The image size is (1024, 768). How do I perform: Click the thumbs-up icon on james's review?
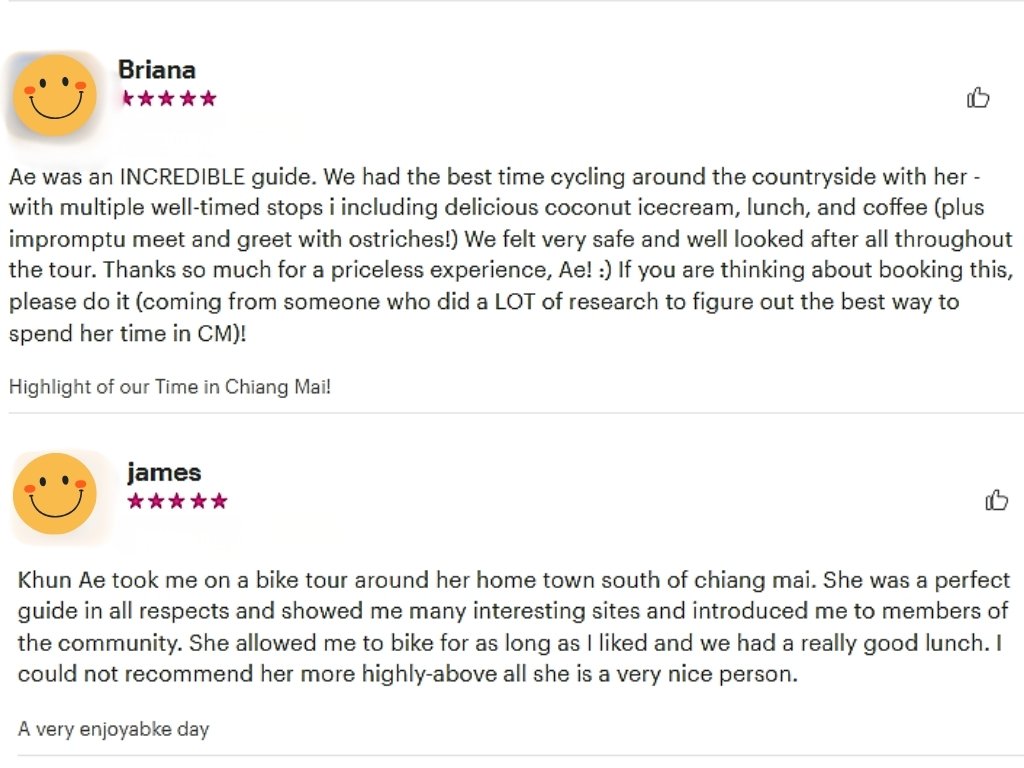coord(996,500)
